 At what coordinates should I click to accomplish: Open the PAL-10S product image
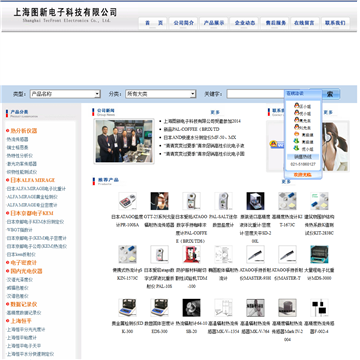159,254
